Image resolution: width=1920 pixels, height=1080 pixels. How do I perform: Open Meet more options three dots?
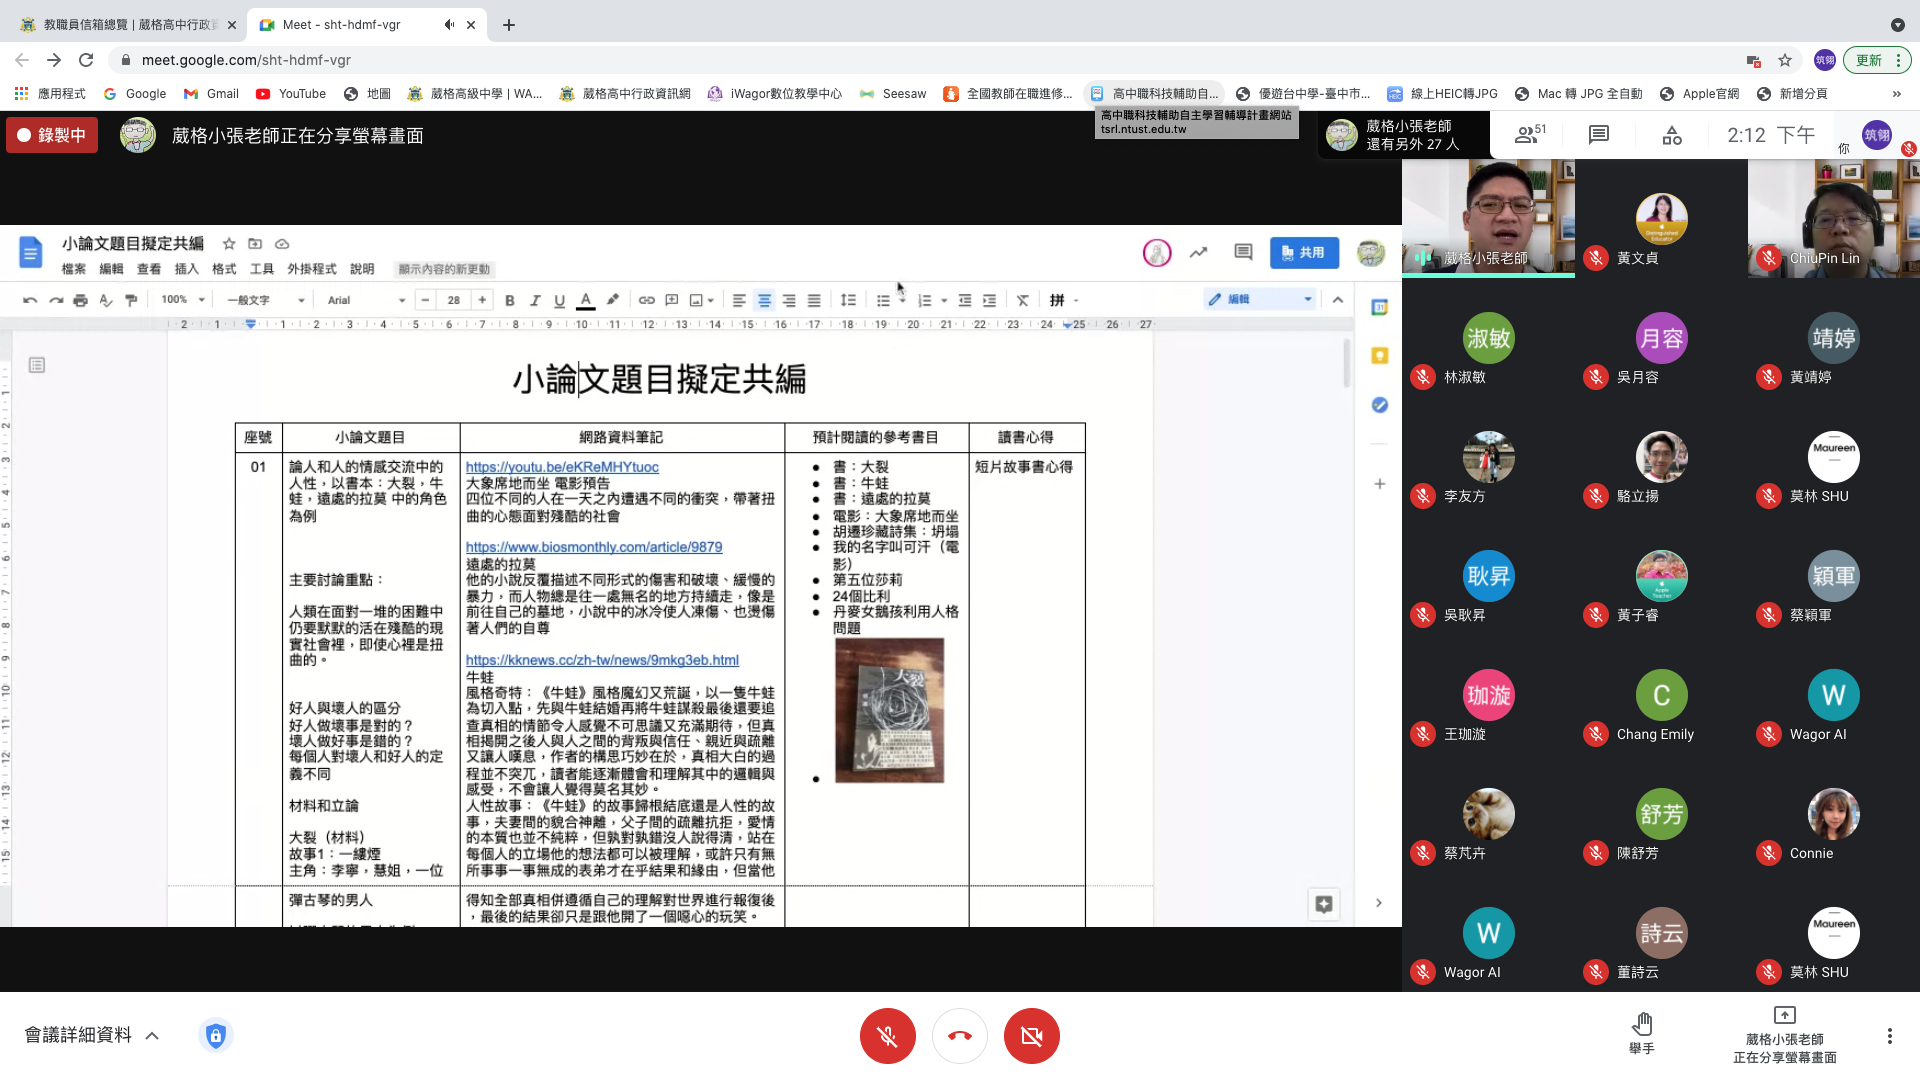click(x=1889, y=1036)
